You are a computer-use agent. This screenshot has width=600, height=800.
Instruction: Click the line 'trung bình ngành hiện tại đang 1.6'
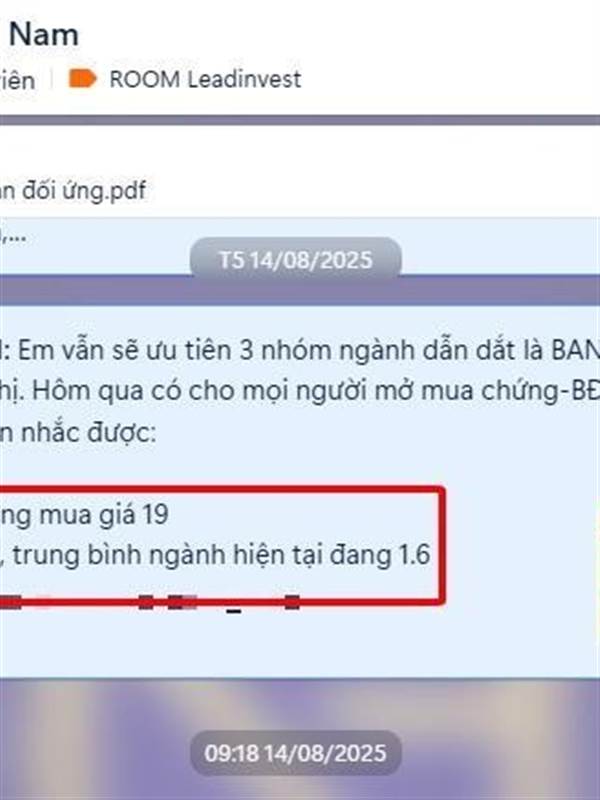point(221,555)
